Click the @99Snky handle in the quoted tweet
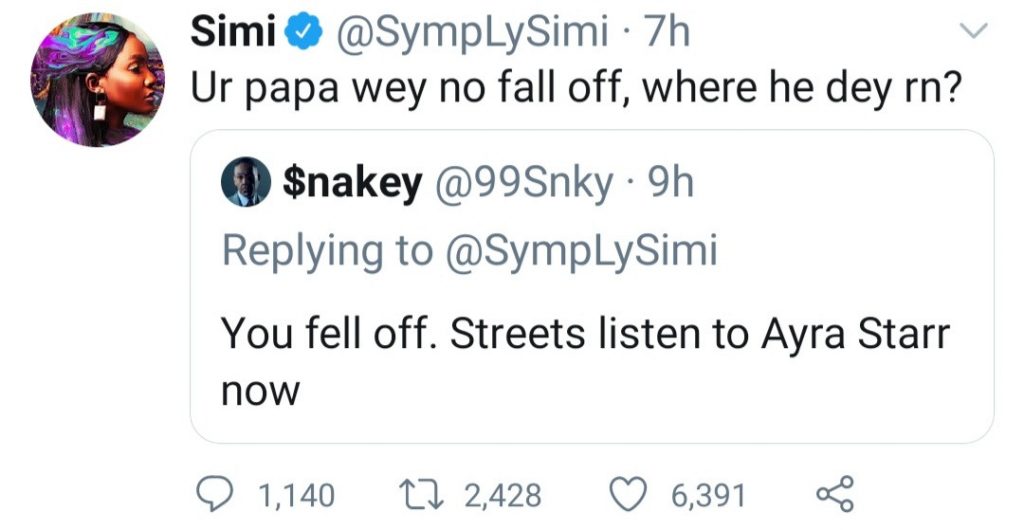The height and width of the screenshot is (530, 1024). (x=521, y=184)
